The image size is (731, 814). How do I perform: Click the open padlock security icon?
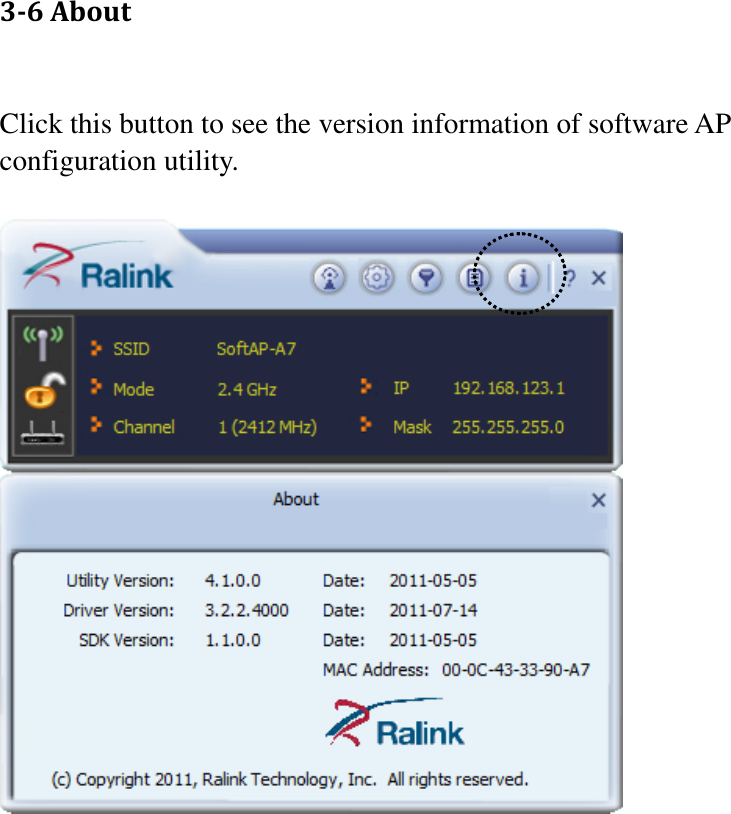[45, 390]
